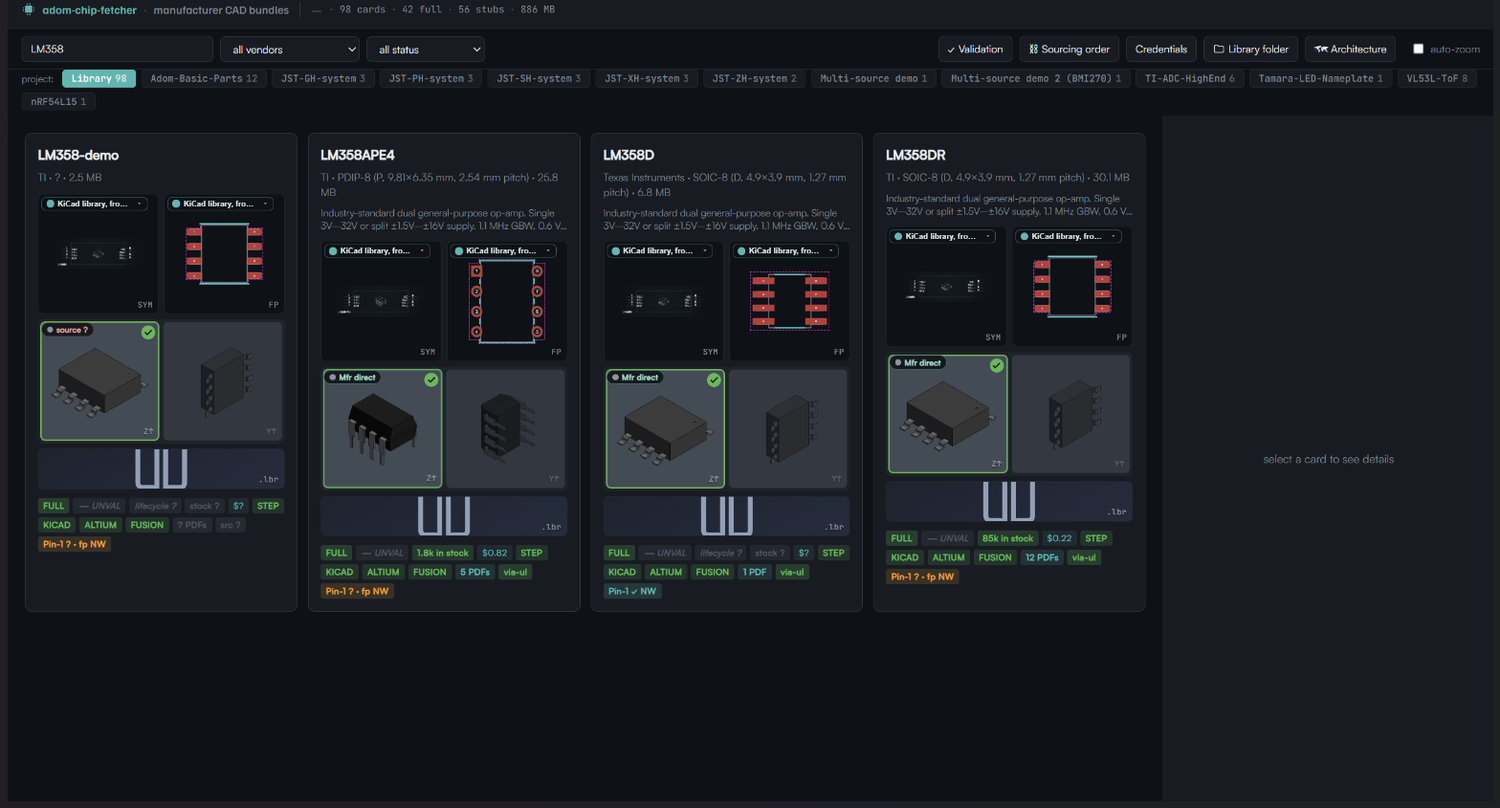Viewport: 1500px width, 808px height.
Task: Click the '1 PDF' tag on LM358D
Action: (754, 572)
